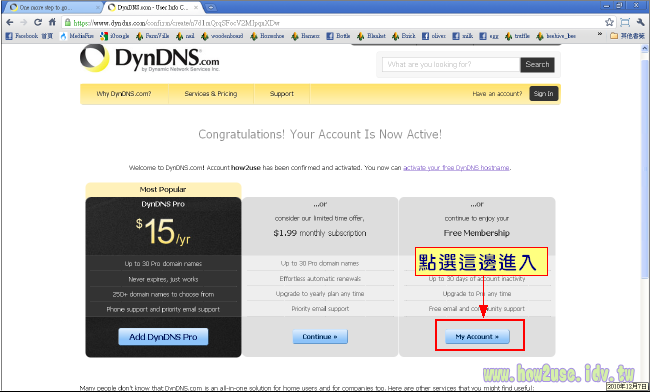This screenshot has width=650, height=392.
Task: Open the truffle bookmark
Action: [x=517, y=36]
